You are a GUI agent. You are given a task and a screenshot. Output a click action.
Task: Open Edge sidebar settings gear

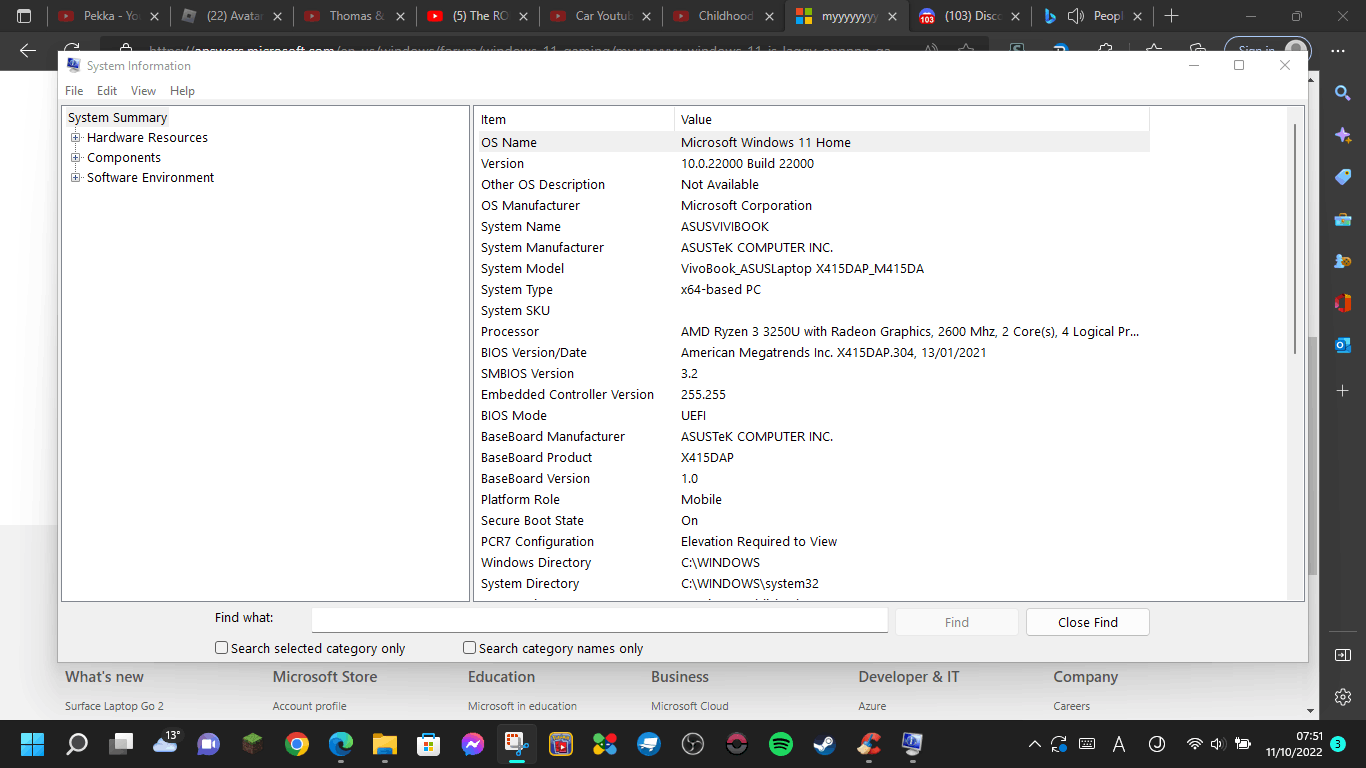click(x=1343, y=697)
